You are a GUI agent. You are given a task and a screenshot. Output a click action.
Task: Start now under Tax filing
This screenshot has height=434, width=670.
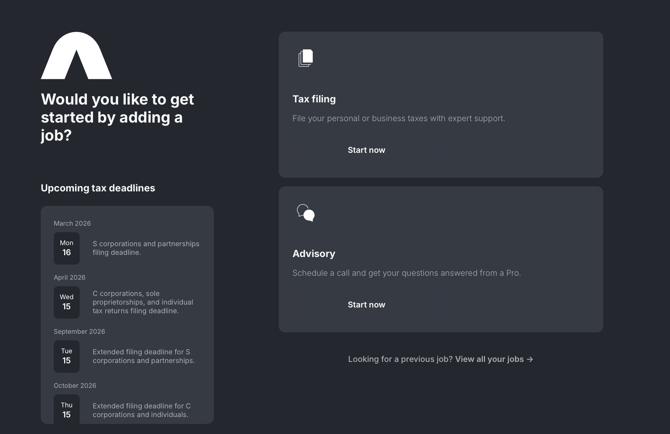tap(366, 150)
